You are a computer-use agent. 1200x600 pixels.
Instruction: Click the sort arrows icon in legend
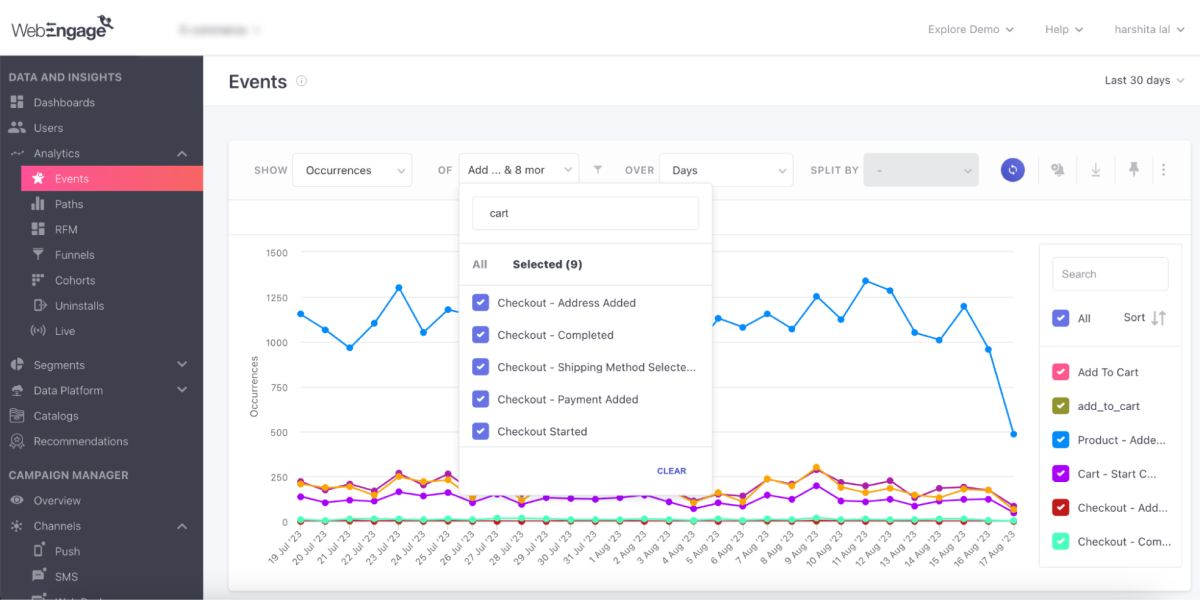click(x=1158, y=318)
